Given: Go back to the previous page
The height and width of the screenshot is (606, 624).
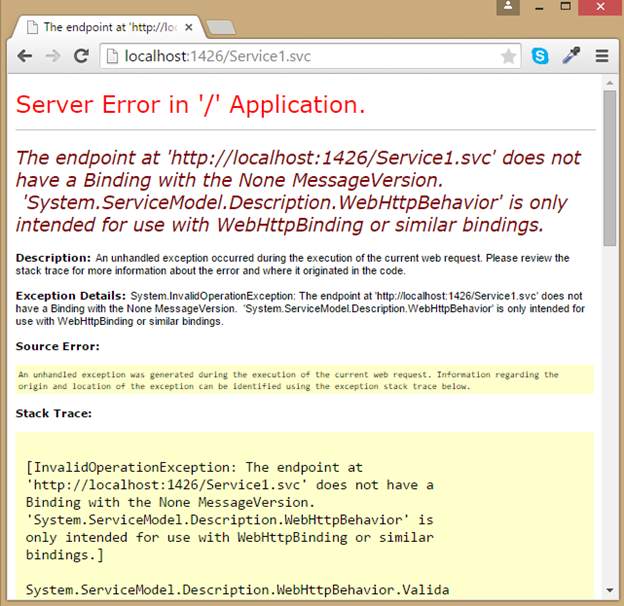Looking at the screenshot, I should [x=25, y=56].
